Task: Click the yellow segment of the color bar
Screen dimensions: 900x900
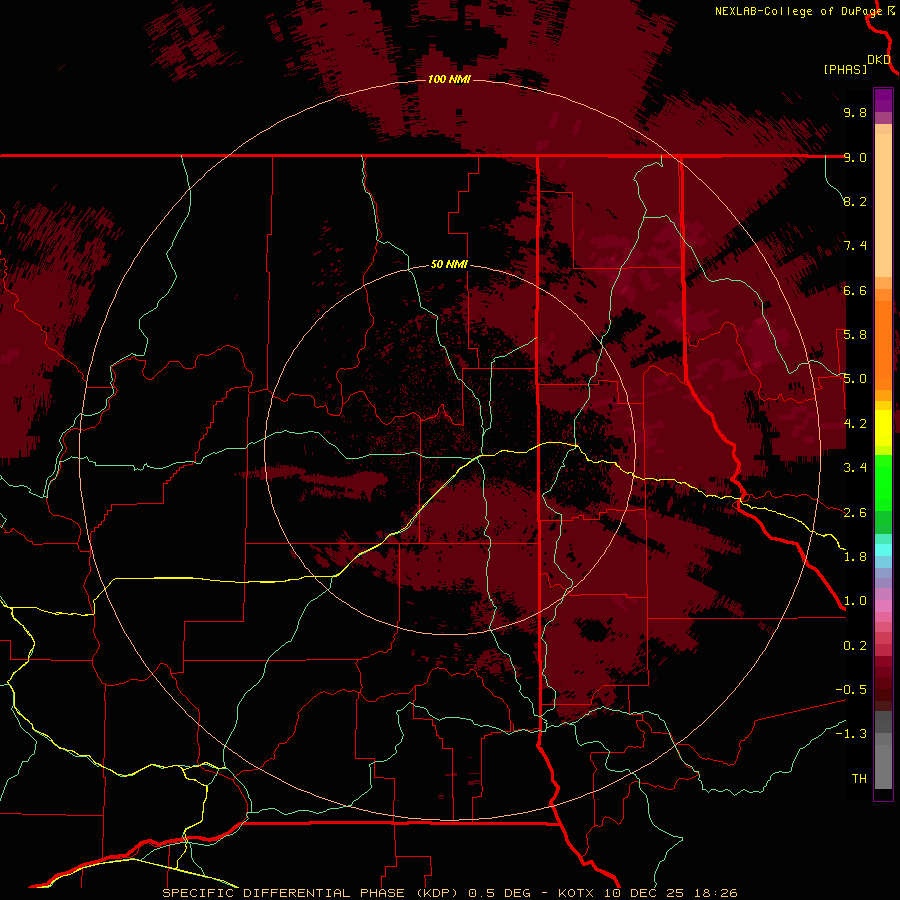Action: (883, 428)
